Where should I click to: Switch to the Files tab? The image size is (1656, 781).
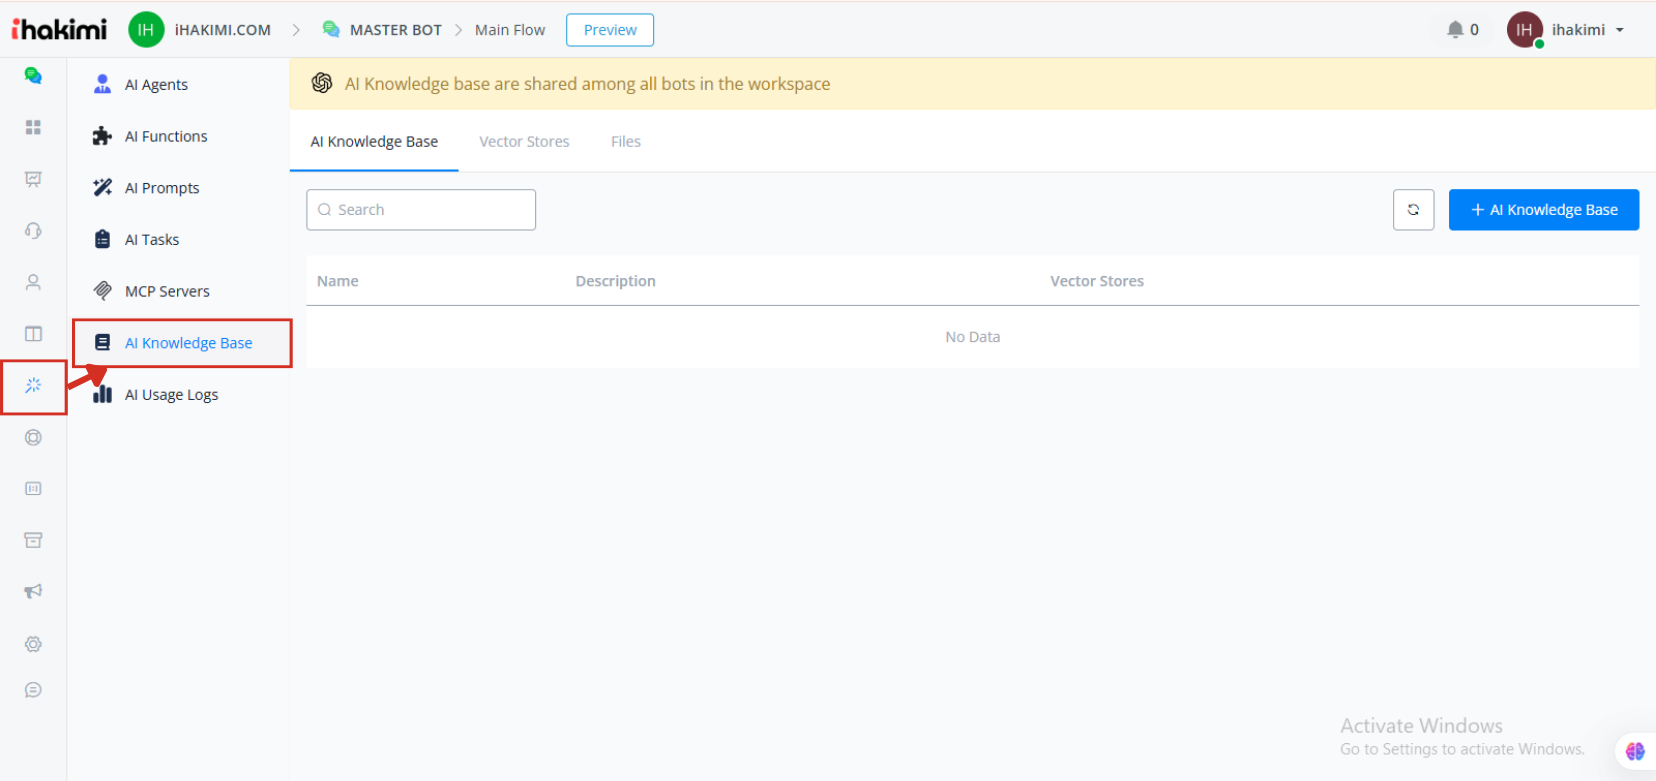(x=626, y=142)
